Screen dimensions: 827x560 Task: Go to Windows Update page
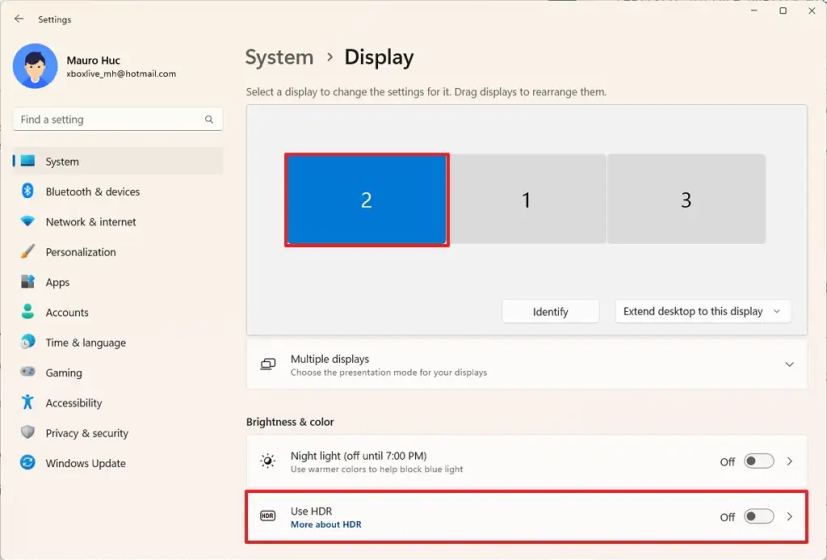coord(117,463)
